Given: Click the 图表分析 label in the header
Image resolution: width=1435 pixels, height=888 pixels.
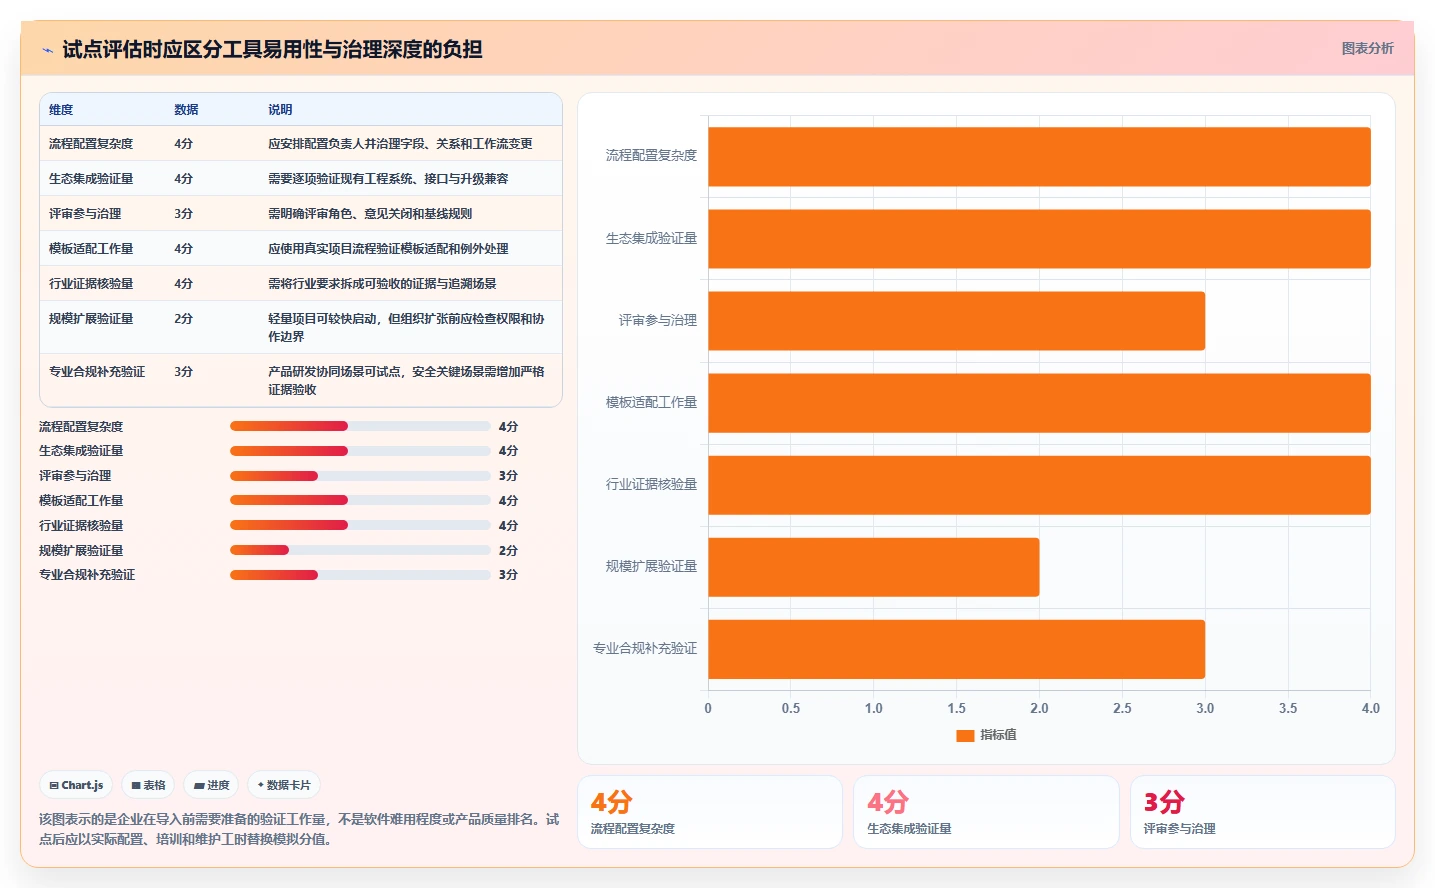Looking at the screenshot, I should pos(1367,48).
